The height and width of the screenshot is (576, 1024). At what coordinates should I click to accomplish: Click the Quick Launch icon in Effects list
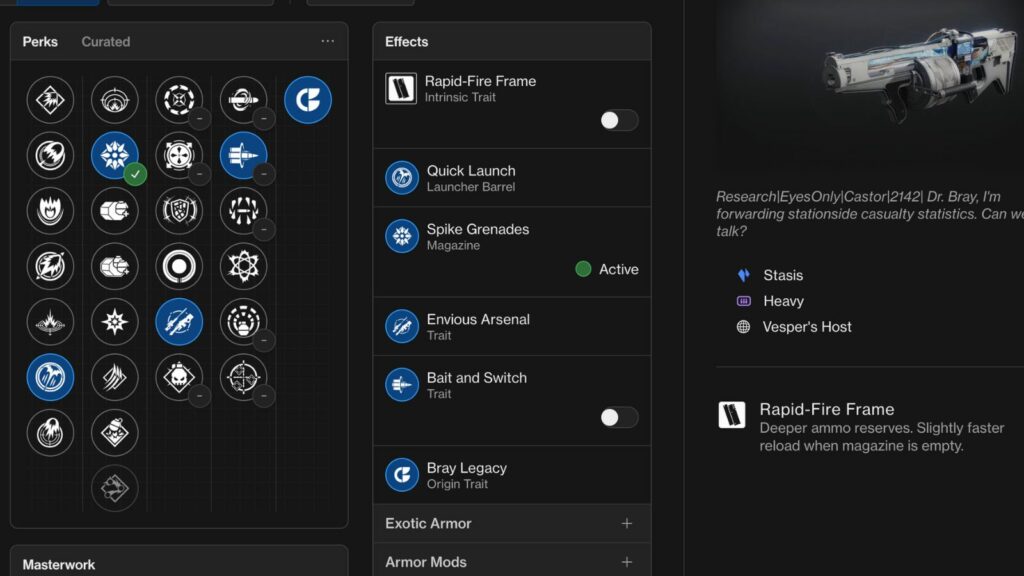pos(402,178)
